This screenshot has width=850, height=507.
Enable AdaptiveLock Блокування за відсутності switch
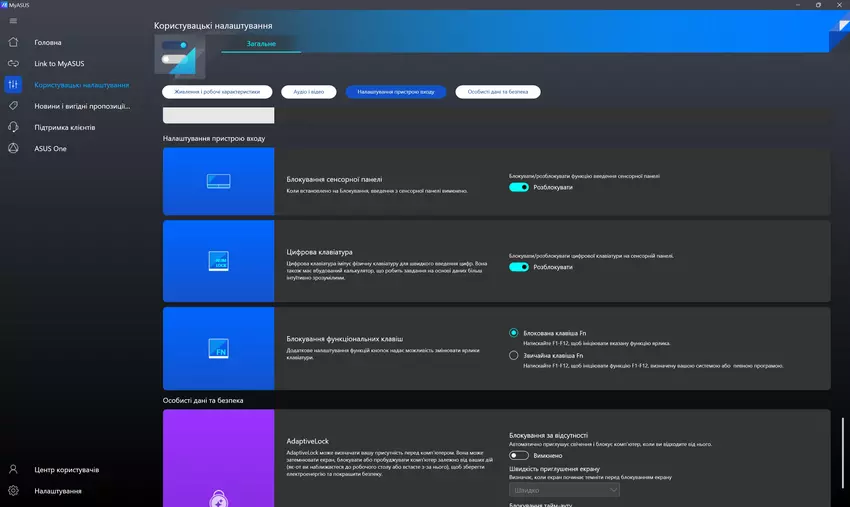519,455
